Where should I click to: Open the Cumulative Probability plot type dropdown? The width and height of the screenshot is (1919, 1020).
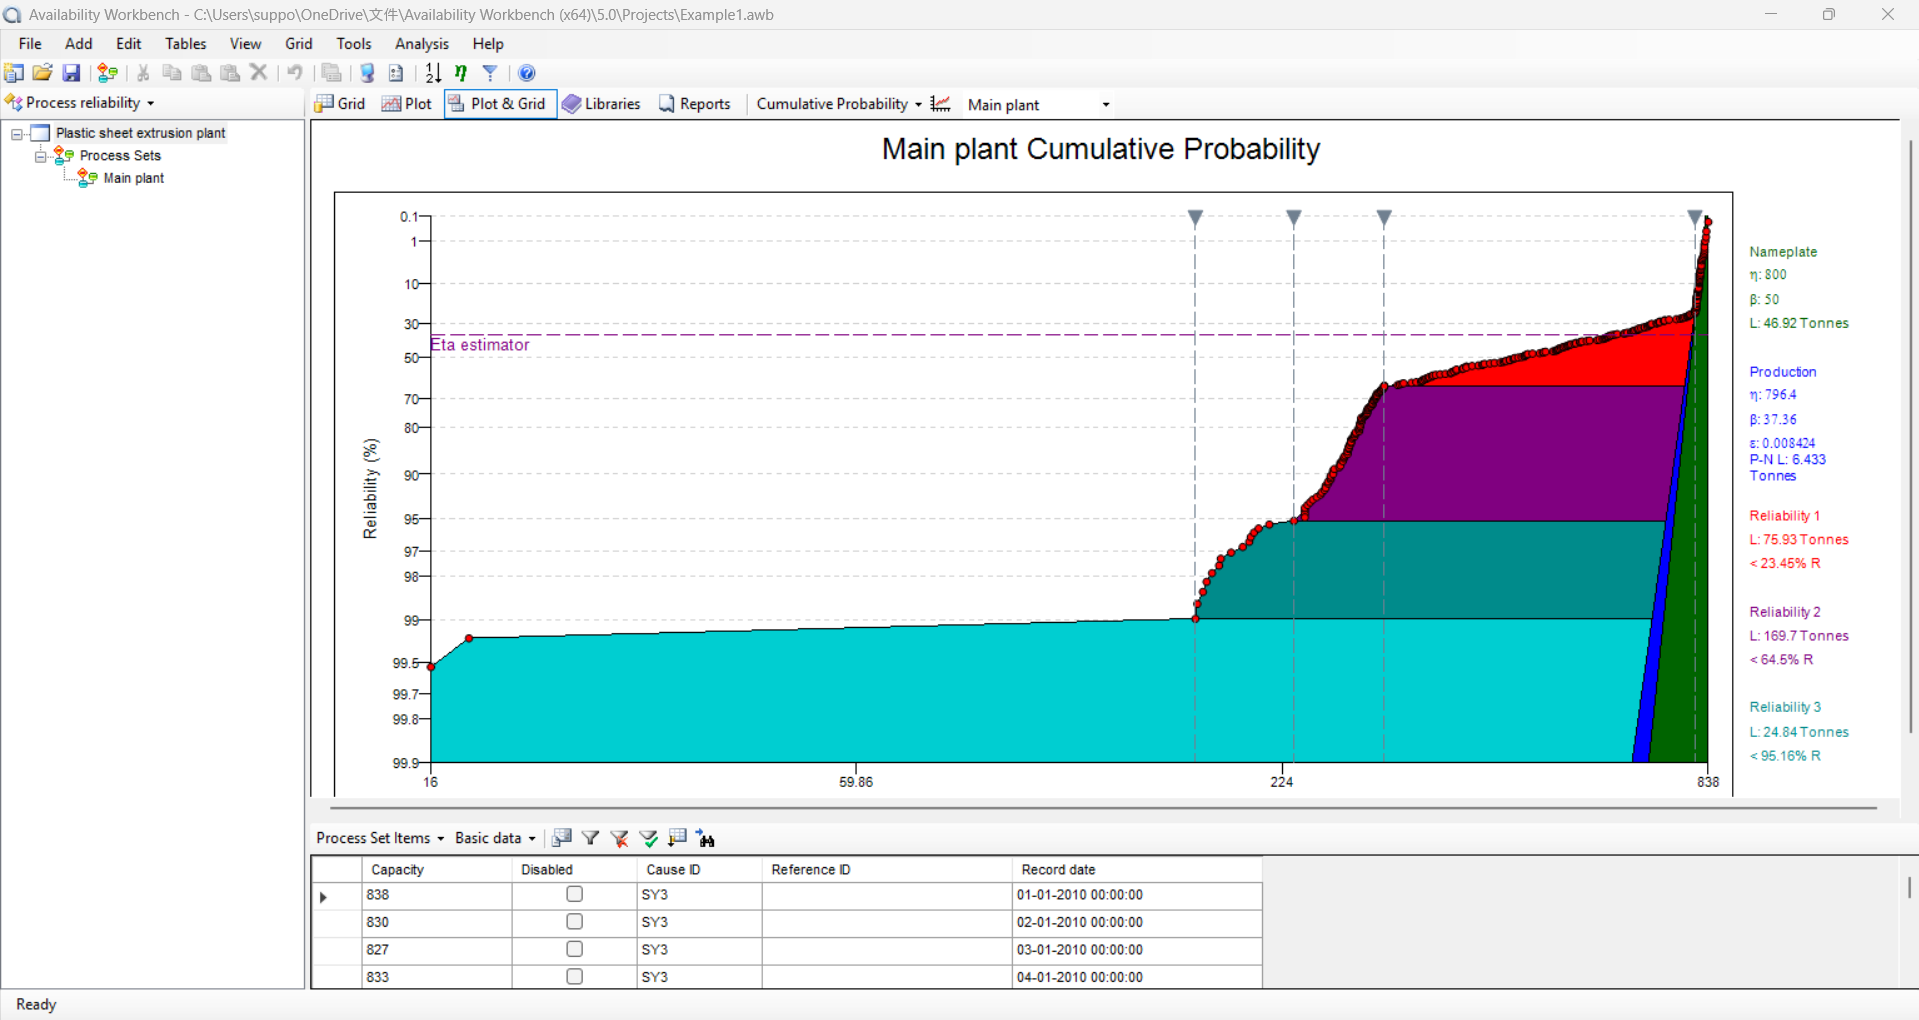tap(839, 104)
